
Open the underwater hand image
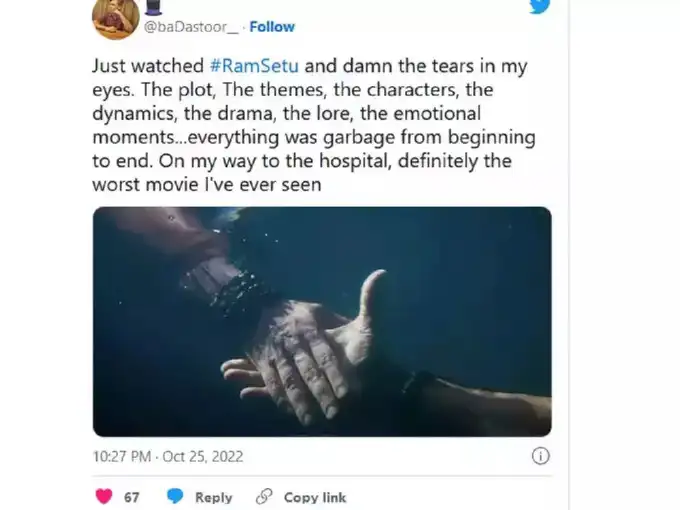[x=322, y=320]
